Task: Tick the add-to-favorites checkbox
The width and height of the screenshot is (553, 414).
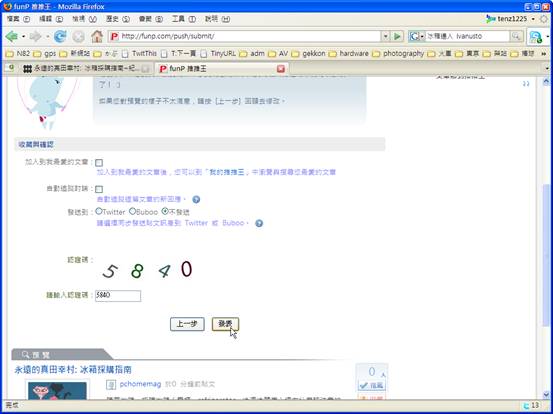Action: [x=99, y=163]
